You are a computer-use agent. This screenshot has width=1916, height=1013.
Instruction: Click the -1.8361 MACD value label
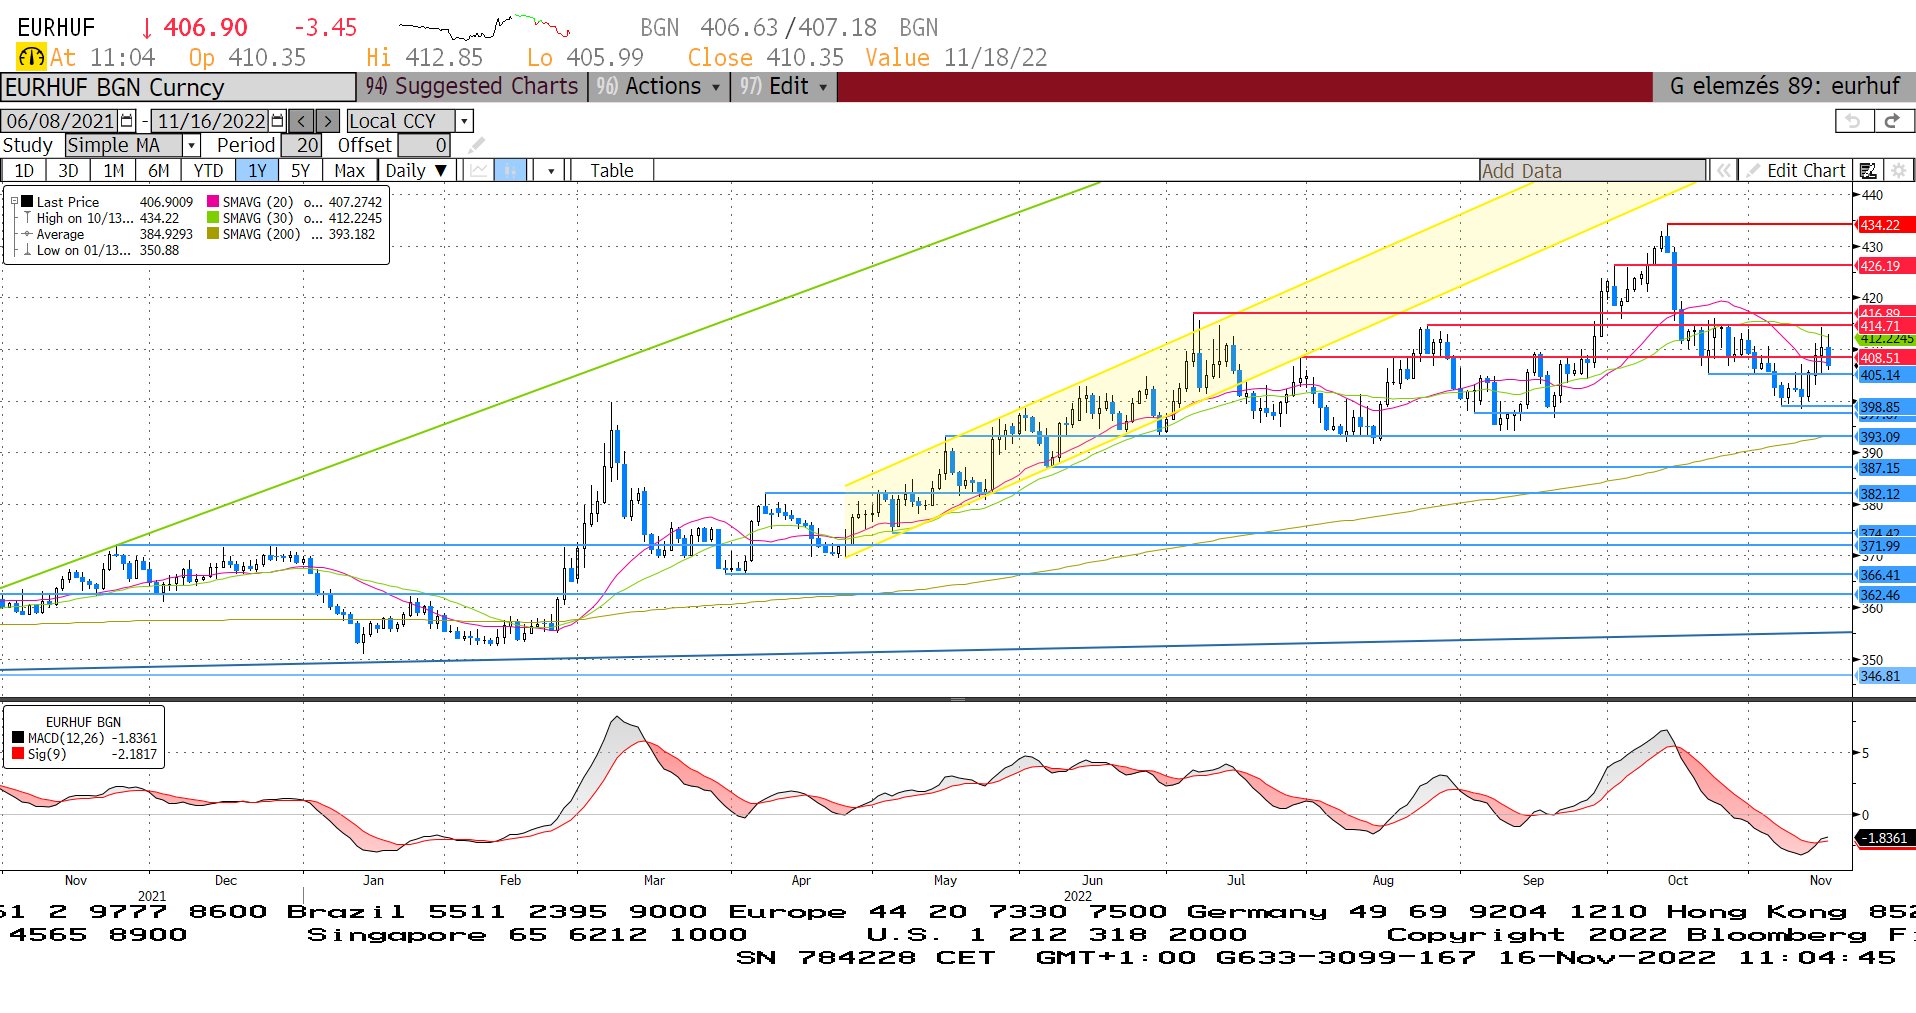pos(1885,838)
